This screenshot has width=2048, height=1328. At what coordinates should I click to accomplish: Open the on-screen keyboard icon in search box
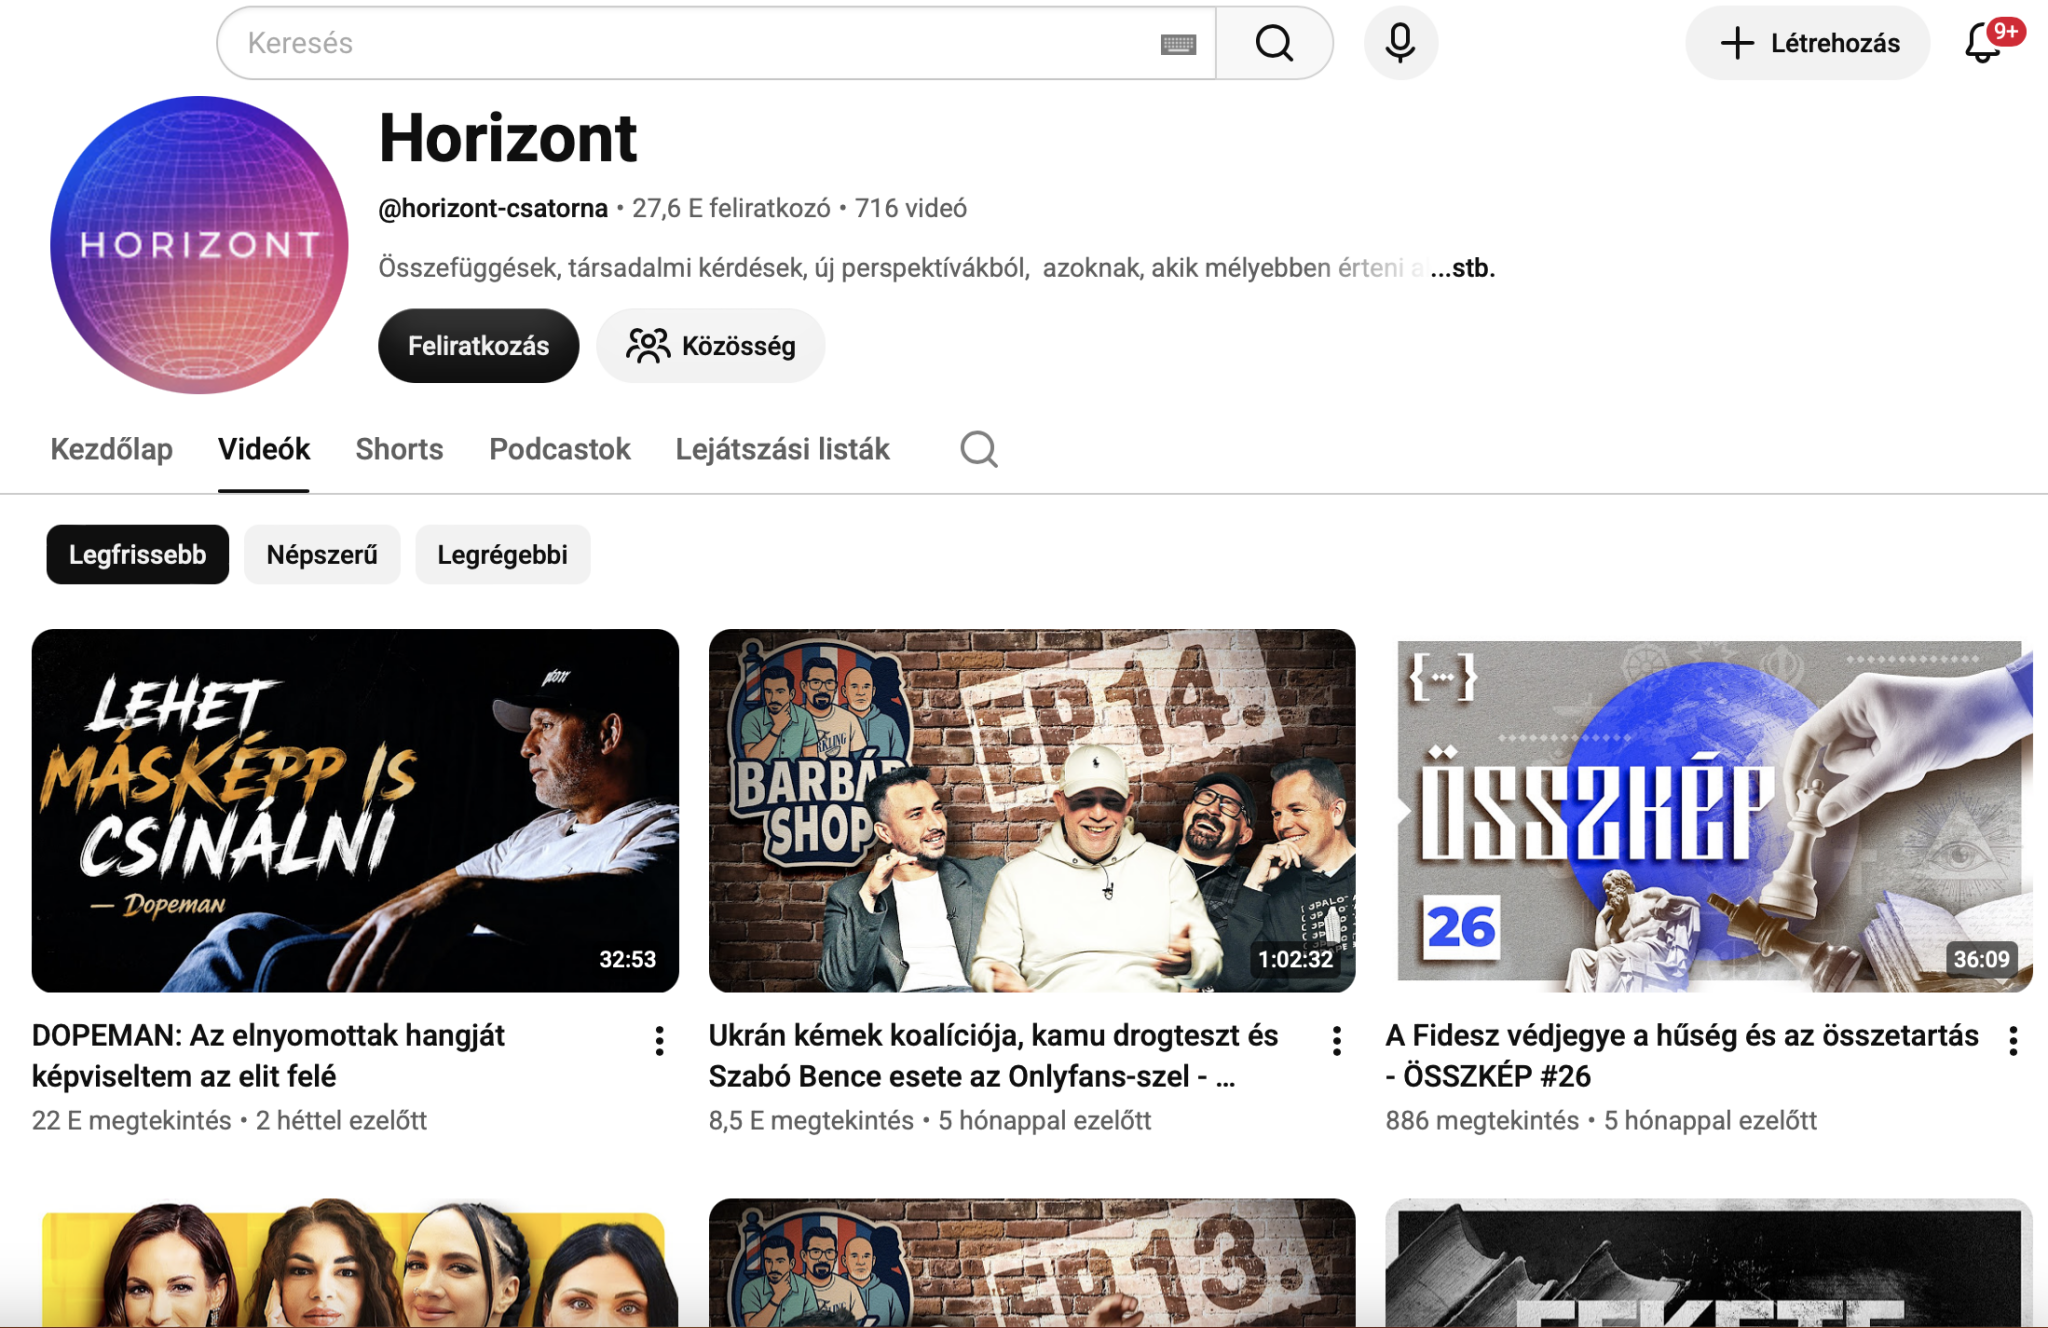1178,44
